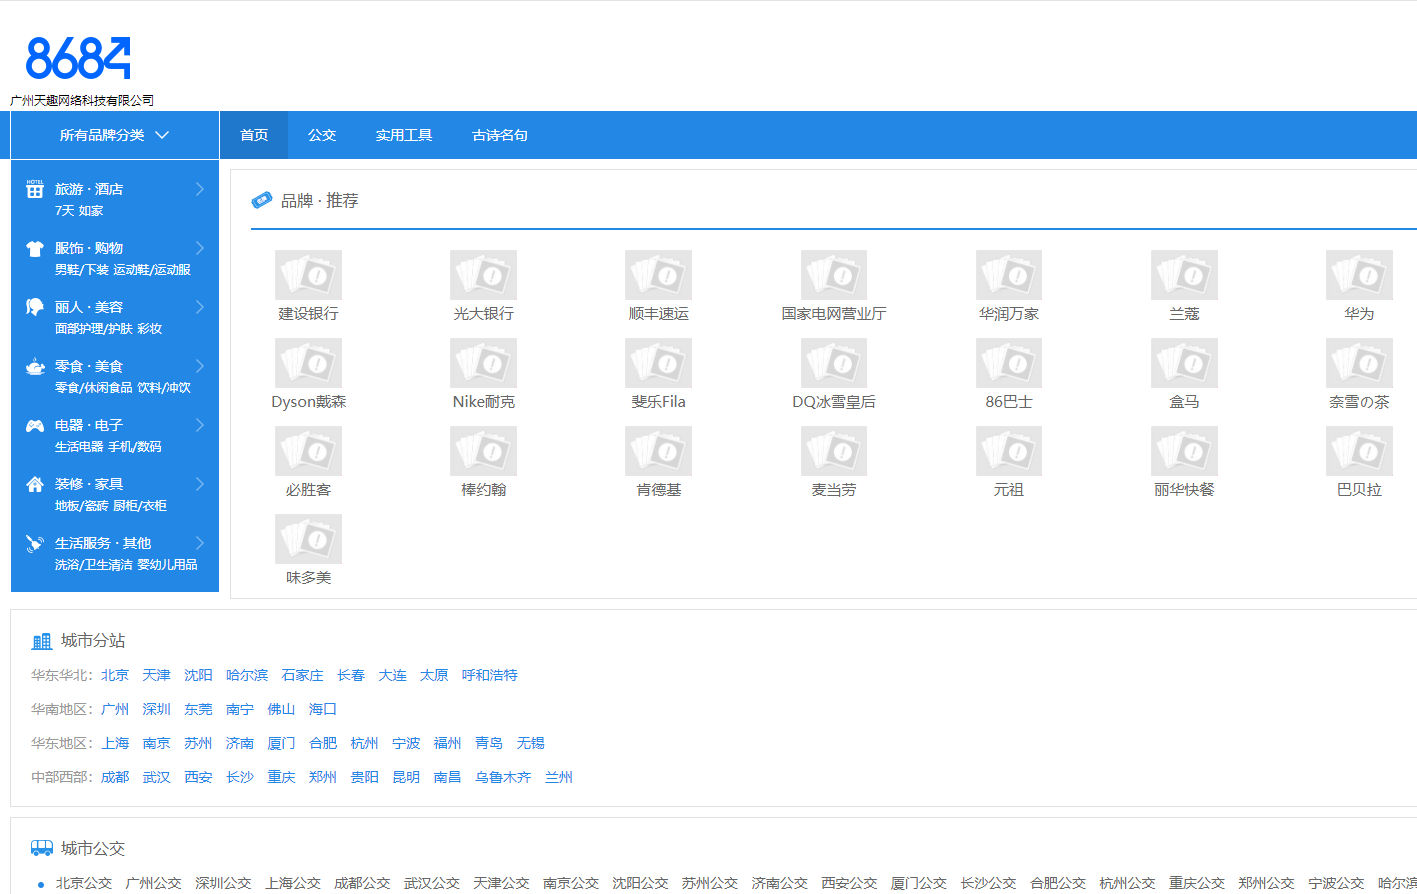Image resolution: width=1417 pixels, height=894 pixels.
Task: Click the 乌鲁木齐 city link
Action: point(503,777)
